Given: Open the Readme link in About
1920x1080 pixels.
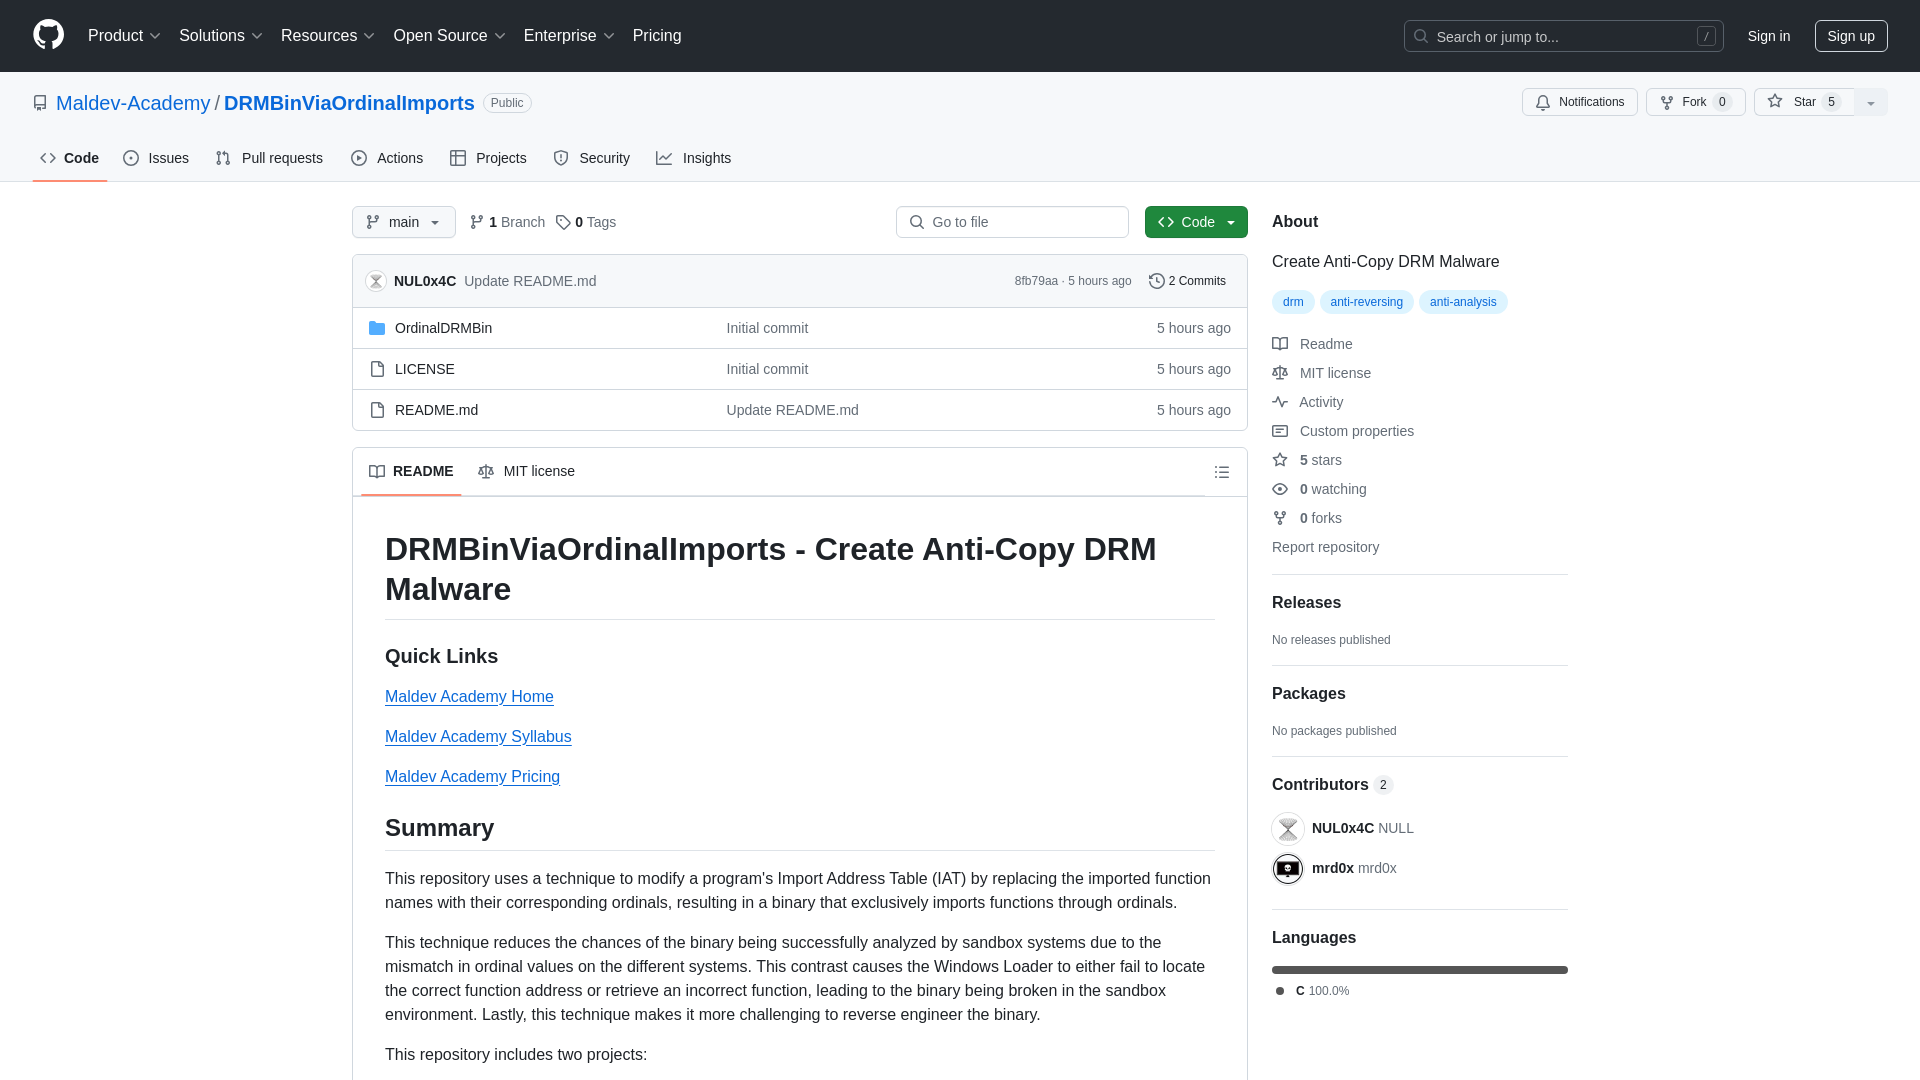Looking at the screenshot, I should pos(1312,344).
